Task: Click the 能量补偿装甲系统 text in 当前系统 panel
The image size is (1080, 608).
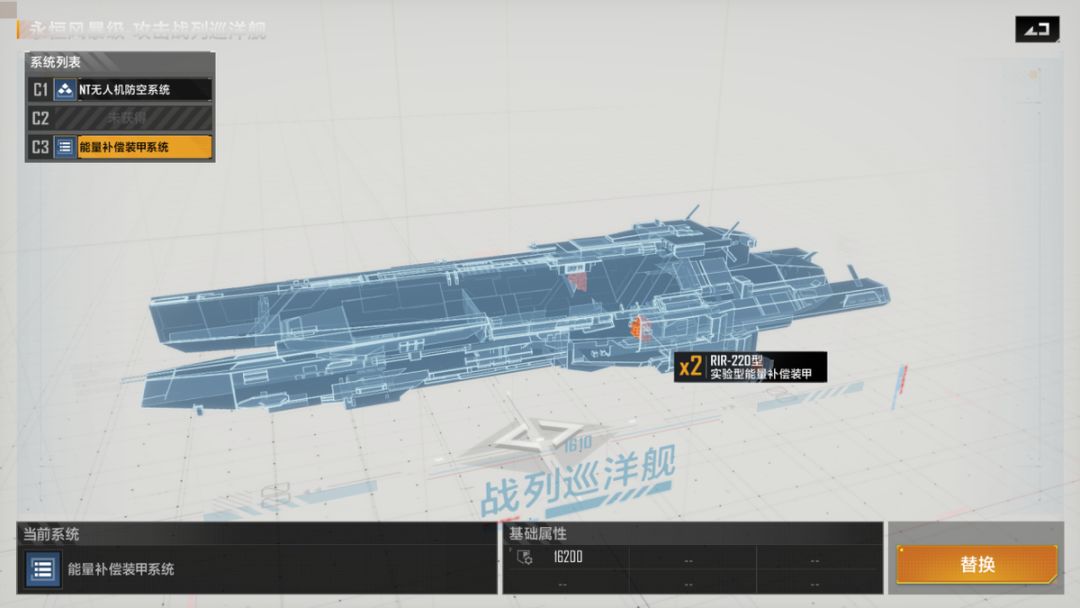Action: pyautogui.click(x=121, y=569)
